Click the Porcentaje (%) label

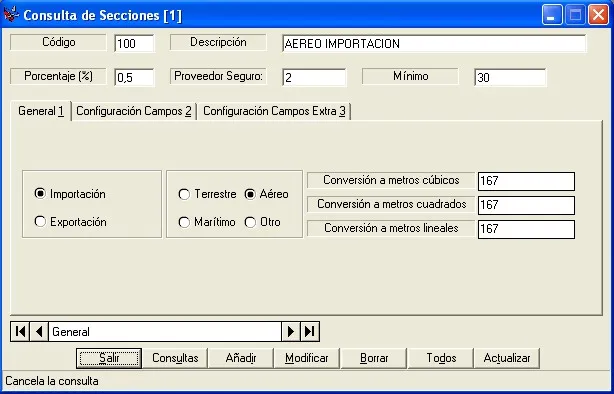58,76
